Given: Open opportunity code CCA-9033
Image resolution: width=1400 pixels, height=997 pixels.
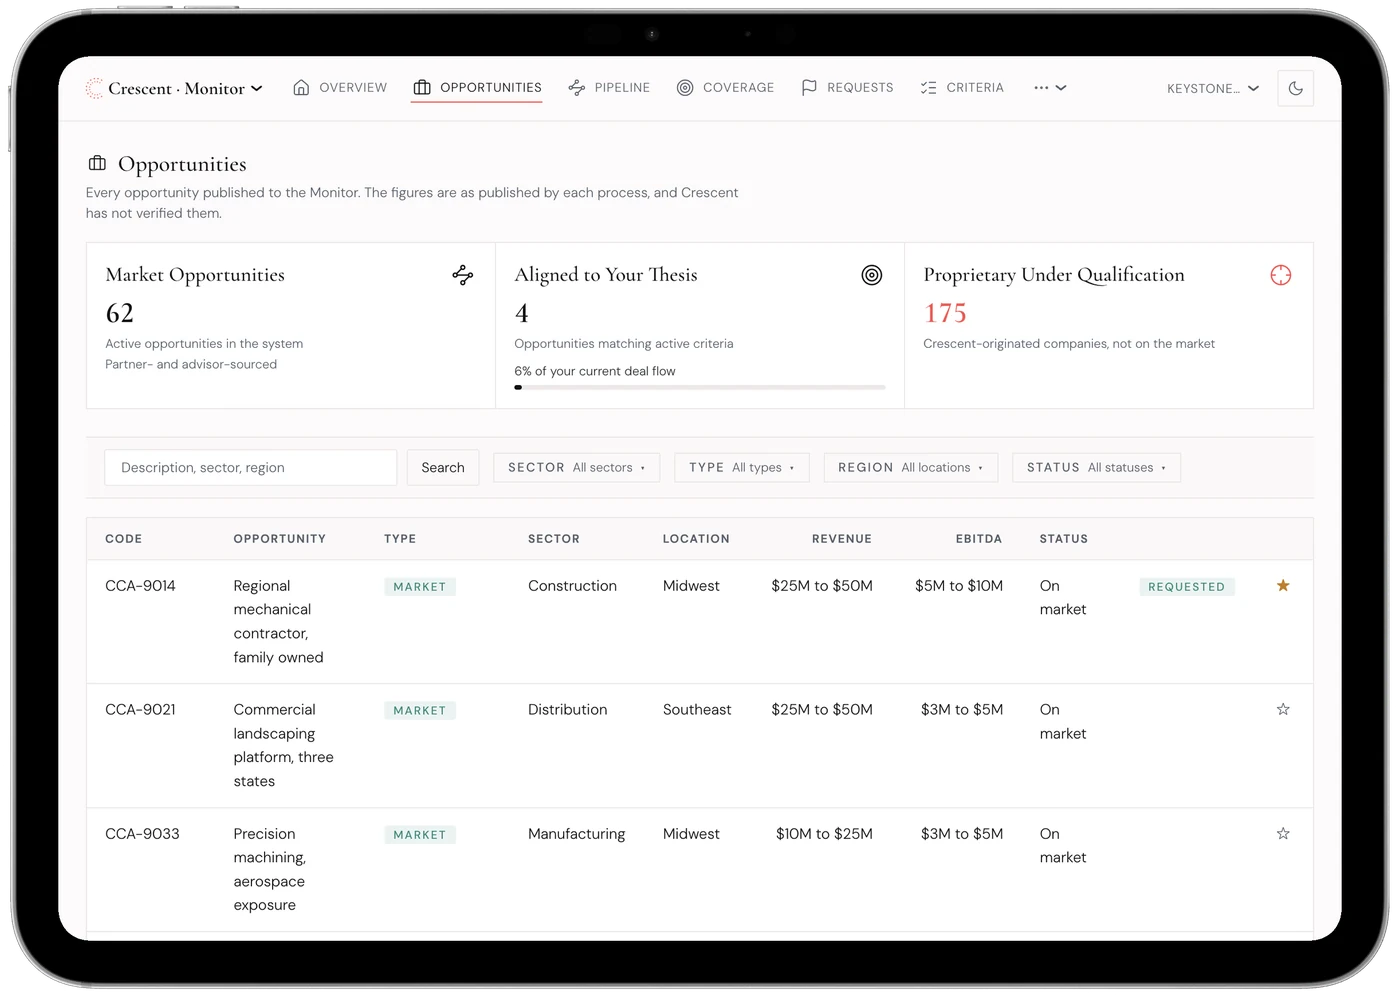Looking at the screenshot, I should click(142, 834).
